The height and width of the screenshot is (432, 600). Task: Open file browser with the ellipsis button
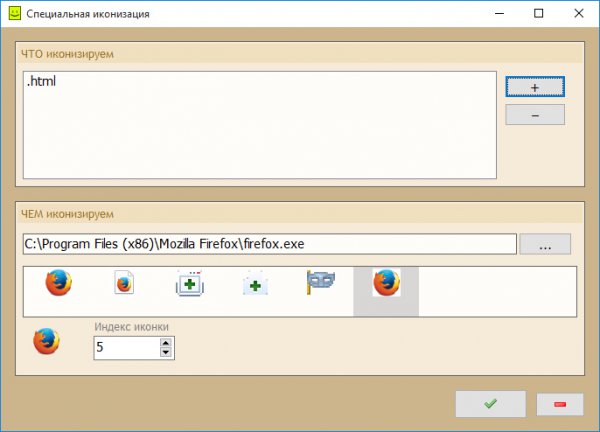click(x=545, y=244)
